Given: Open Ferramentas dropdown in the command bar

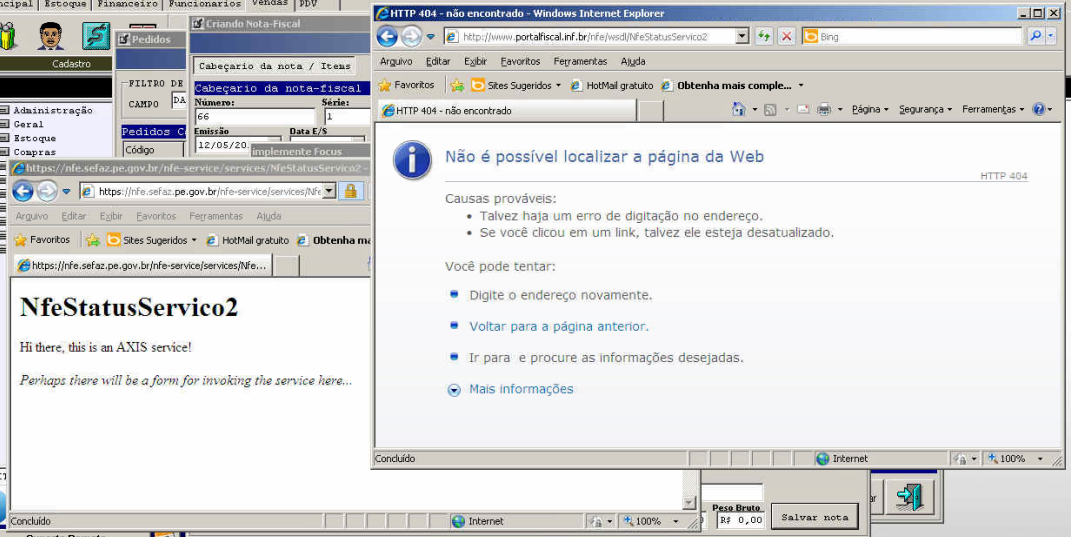Looking at the screenshot, I should click(993, 109).
